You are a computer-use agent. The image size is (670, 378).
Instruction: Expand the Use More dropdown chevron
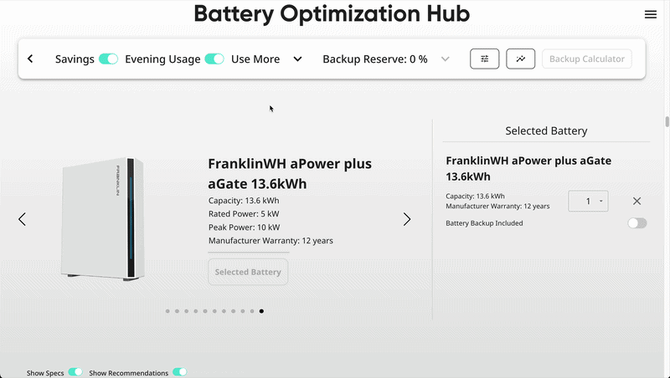pyautogui.click(x=298, y=59)
